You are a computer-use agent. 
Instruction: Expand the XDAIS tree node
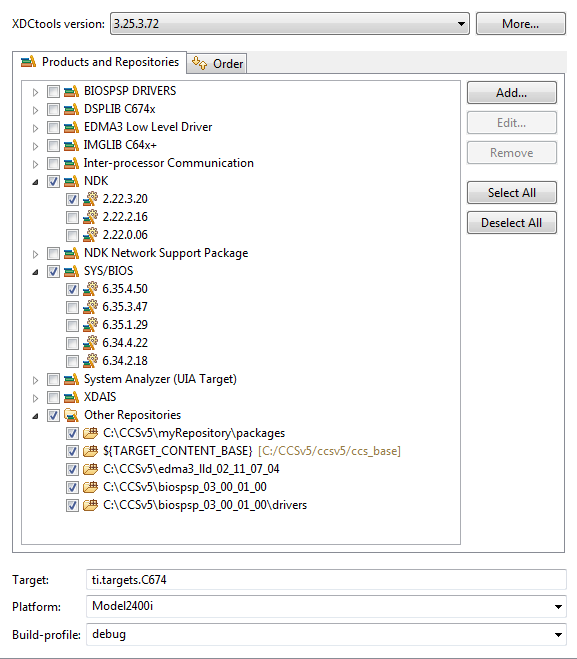(x=36, y=398)
